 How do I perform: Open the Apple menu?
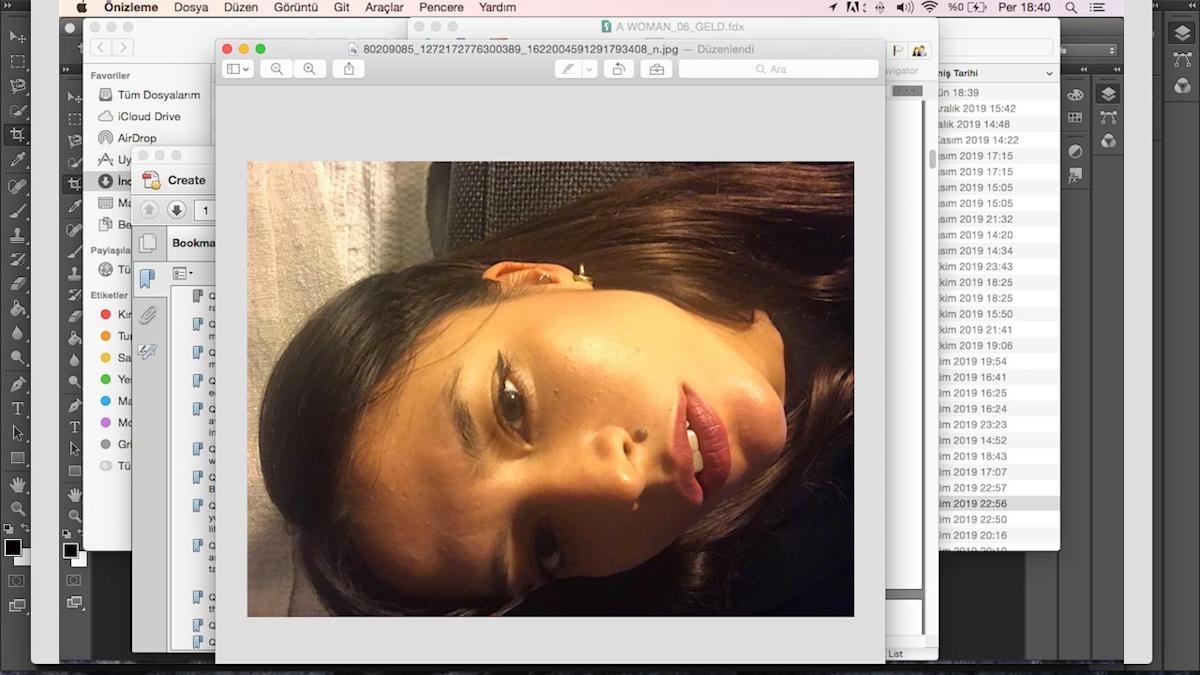tap(82, 7)
